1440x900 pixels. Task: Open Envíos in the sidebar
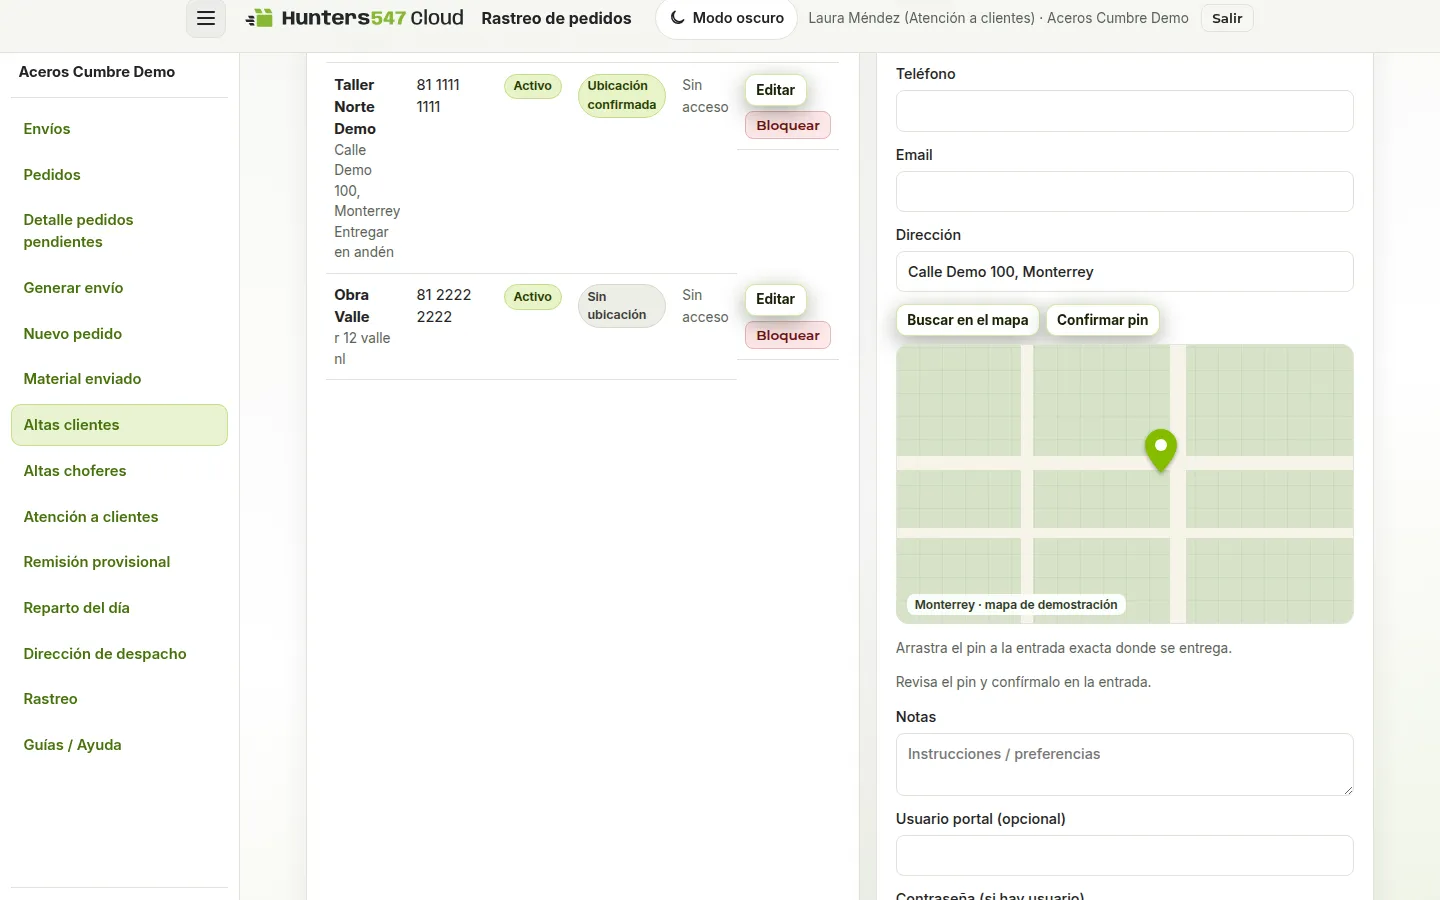point(119,129)
